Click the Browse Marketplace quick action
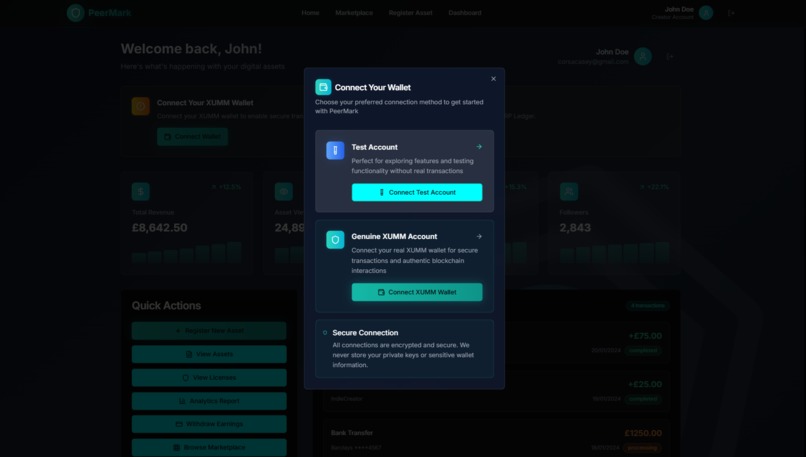 coord(209,447)
